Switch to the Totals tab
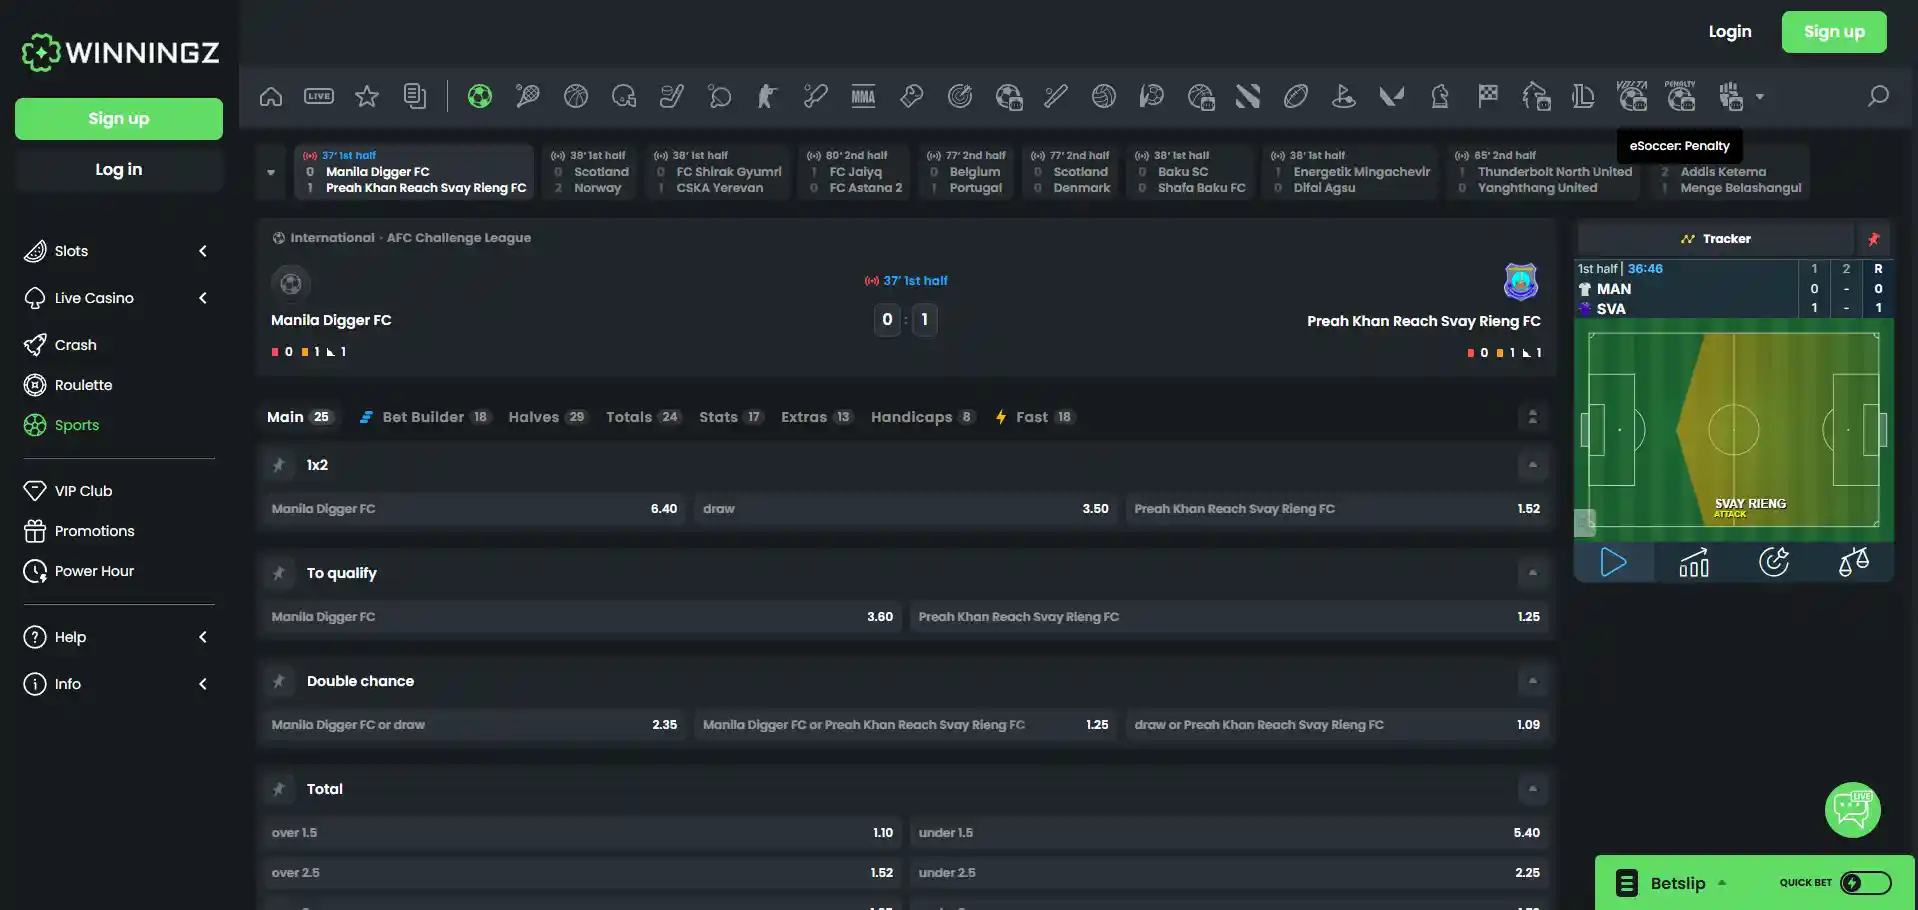 (643, 417)
